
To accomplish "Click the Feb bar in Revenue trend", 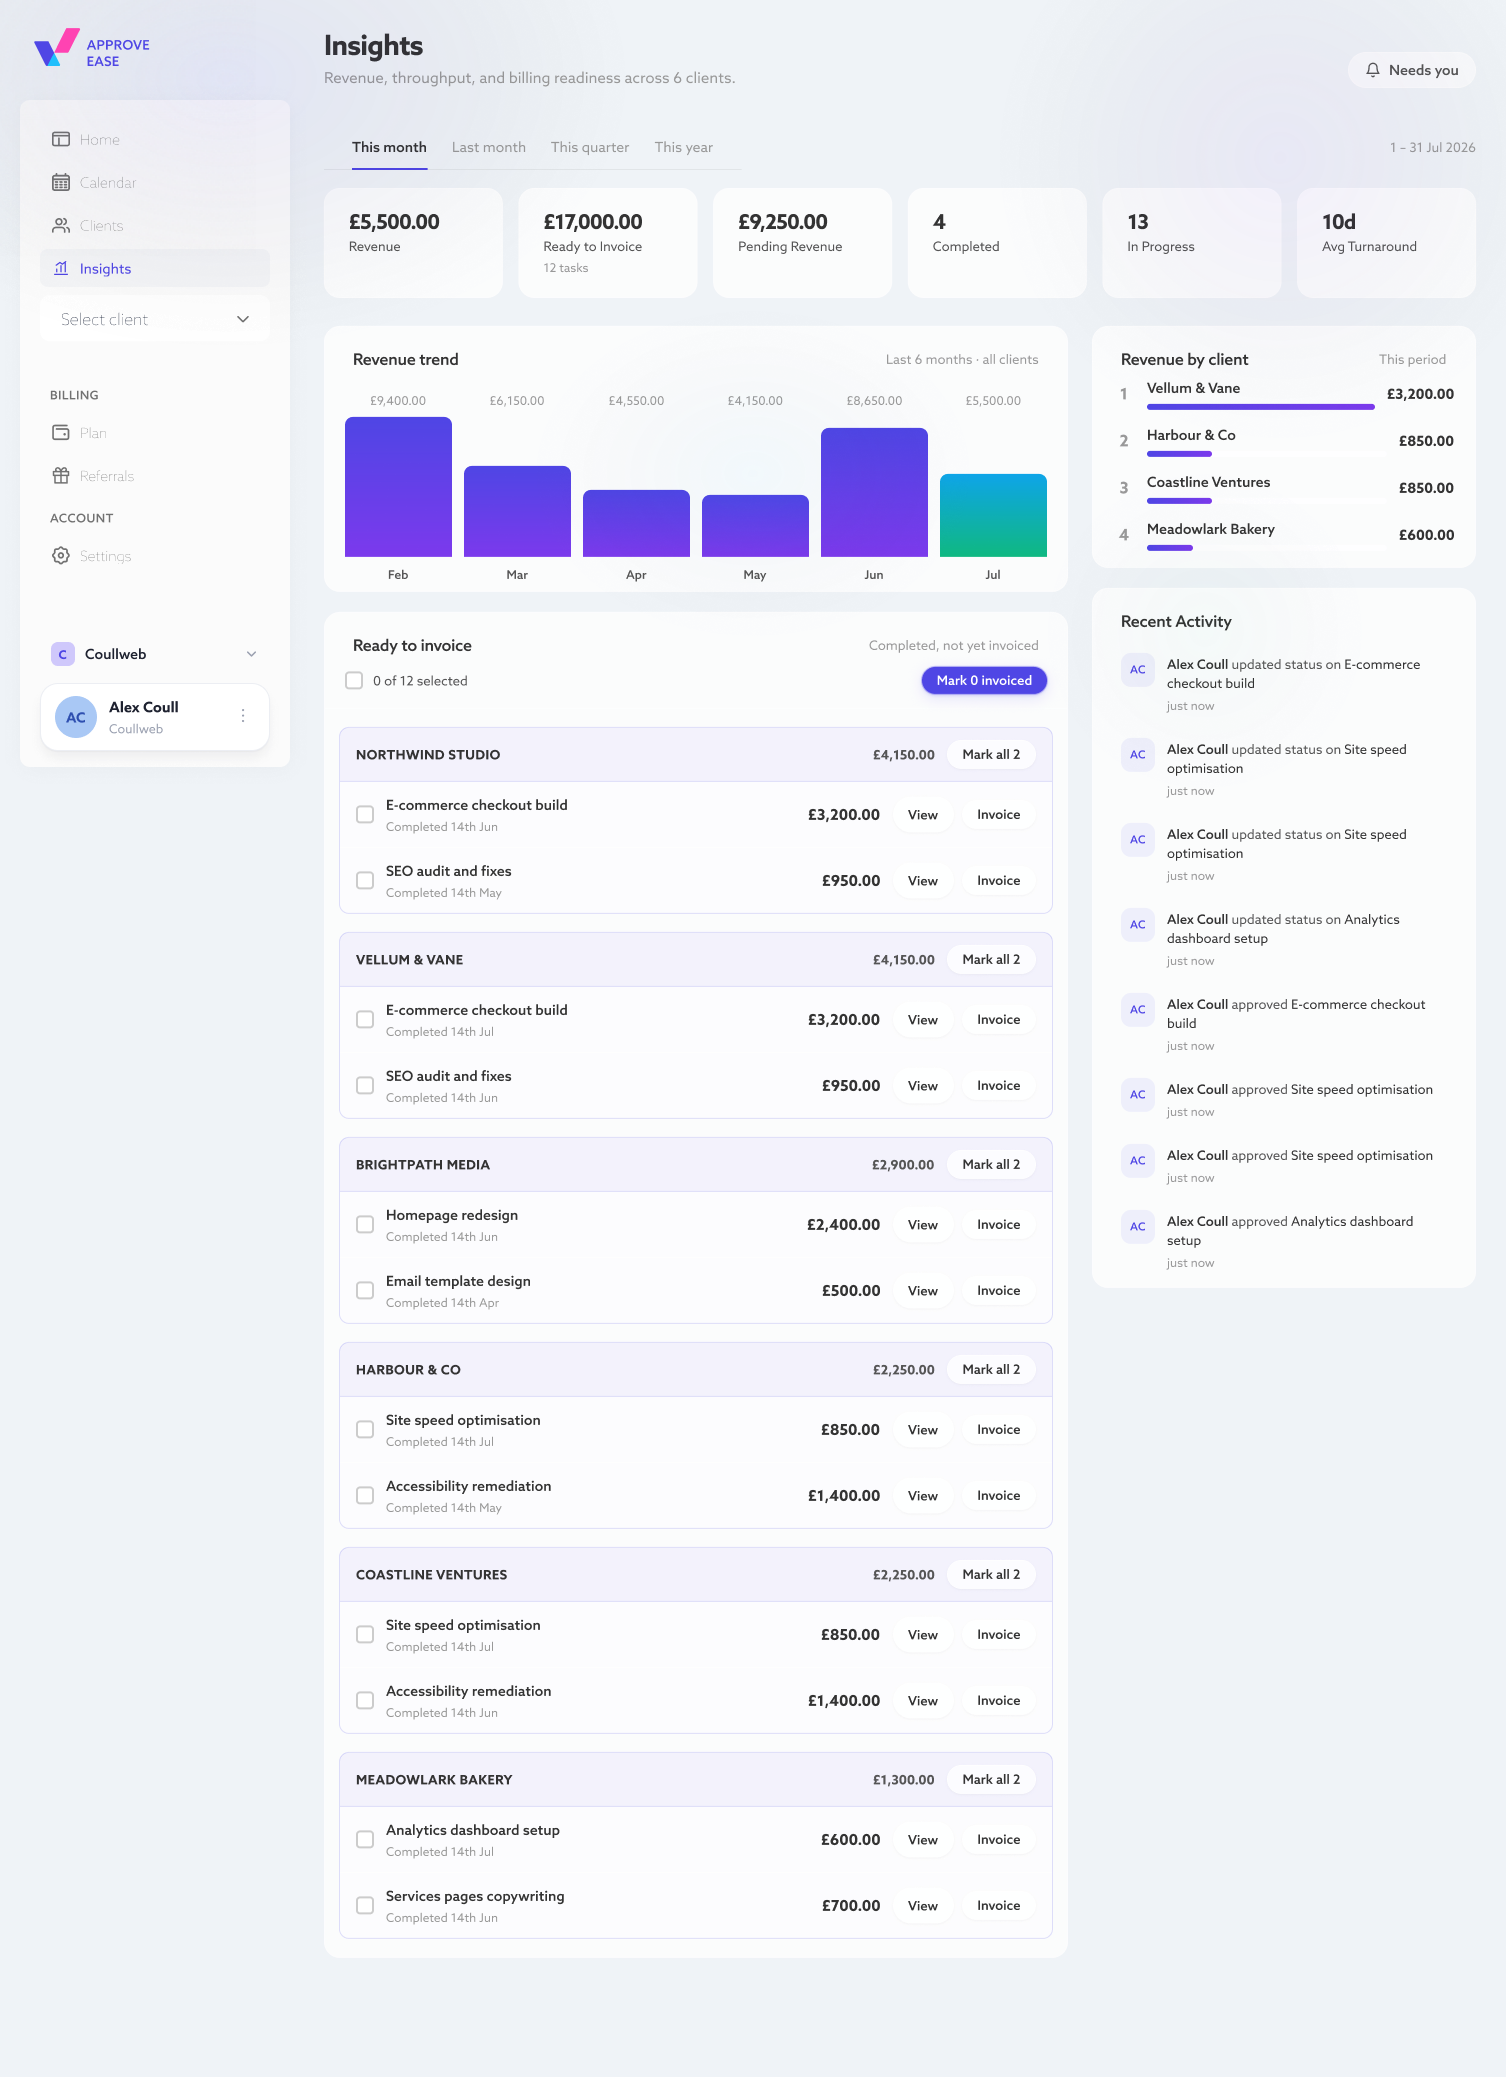I will tap(398, 487).
